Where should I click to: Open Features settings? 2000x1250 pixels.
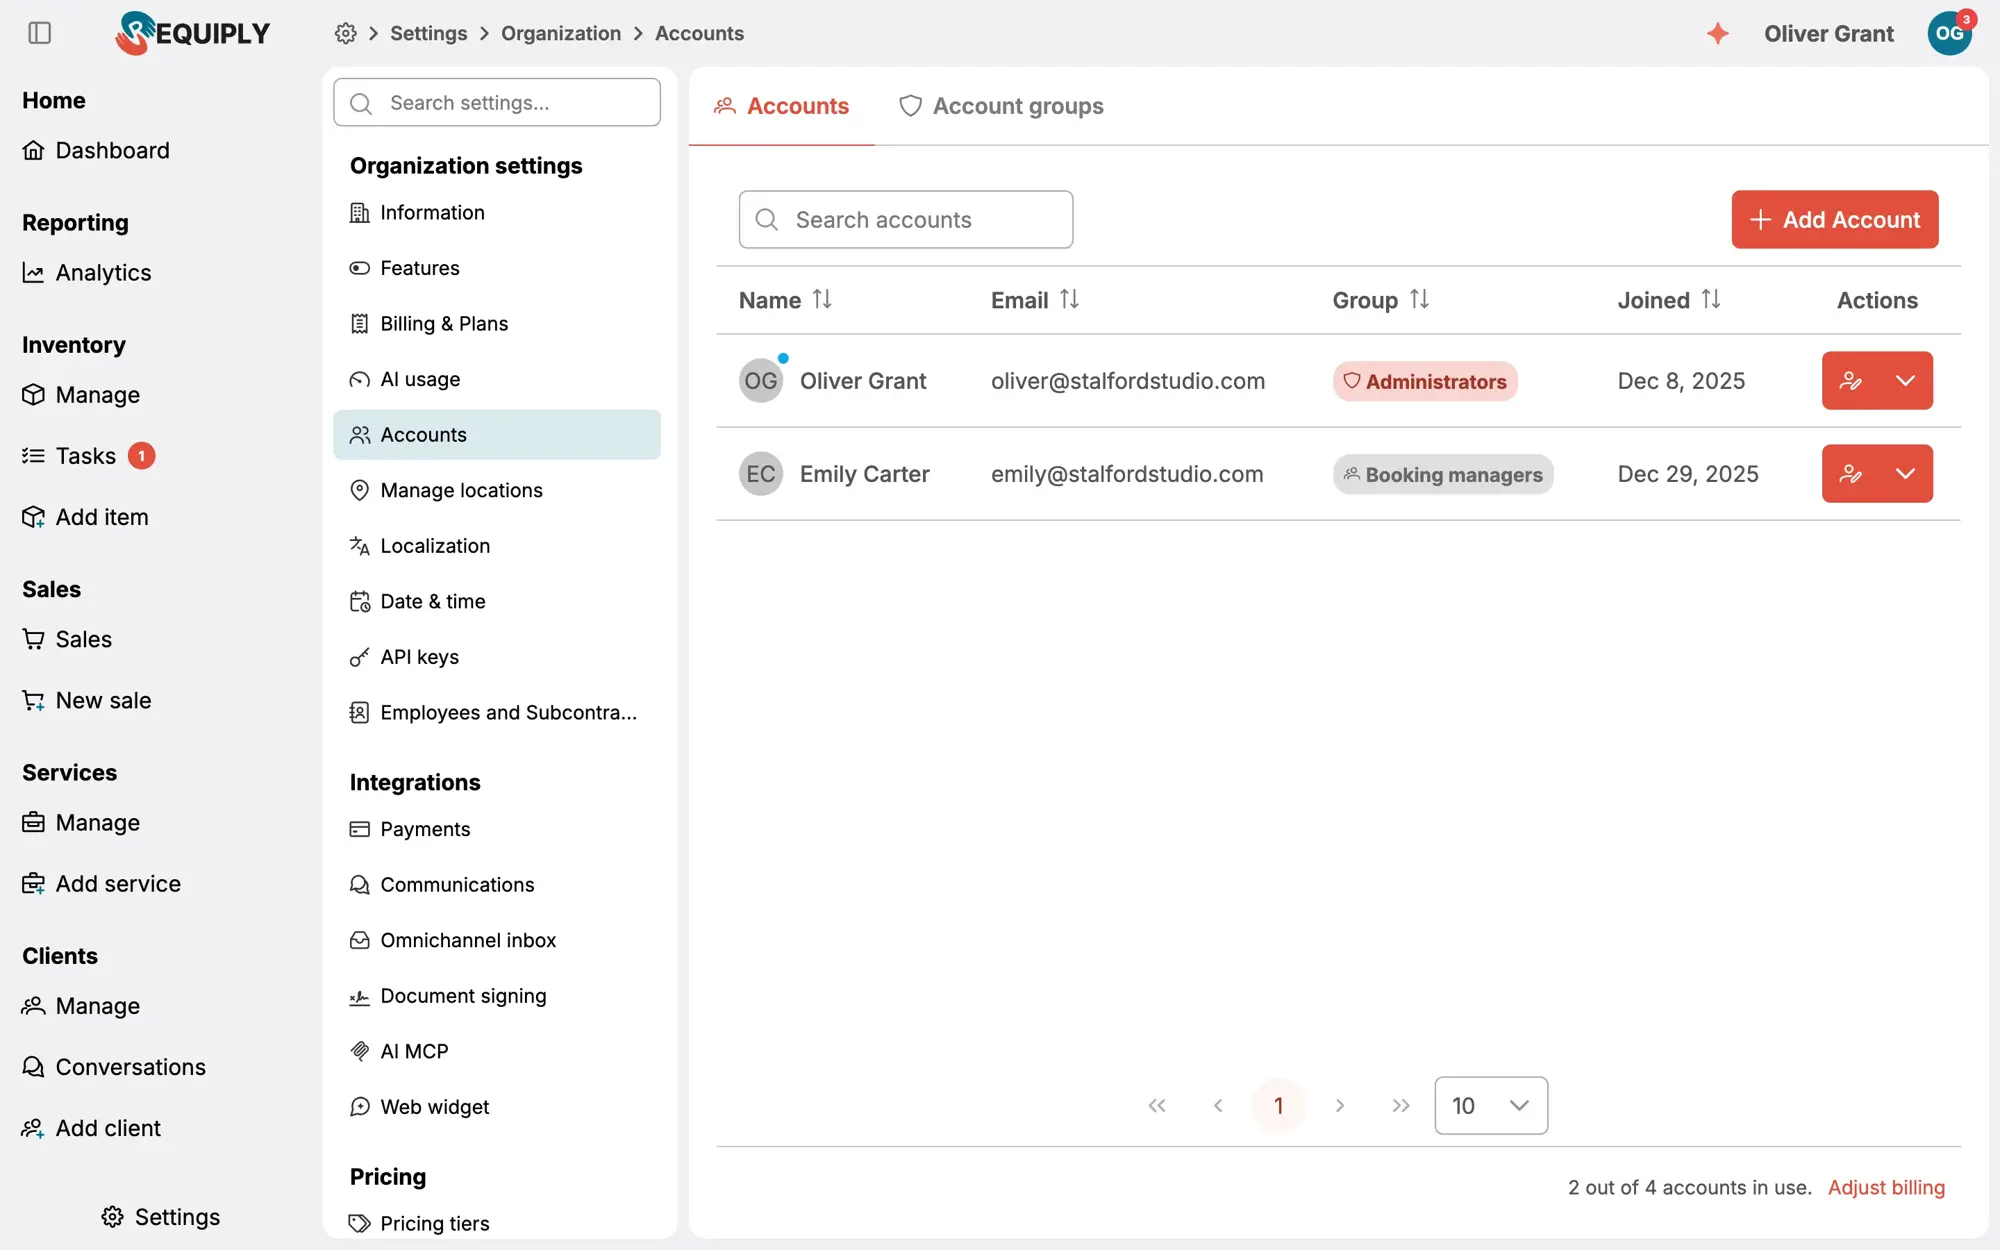[497, 268]
